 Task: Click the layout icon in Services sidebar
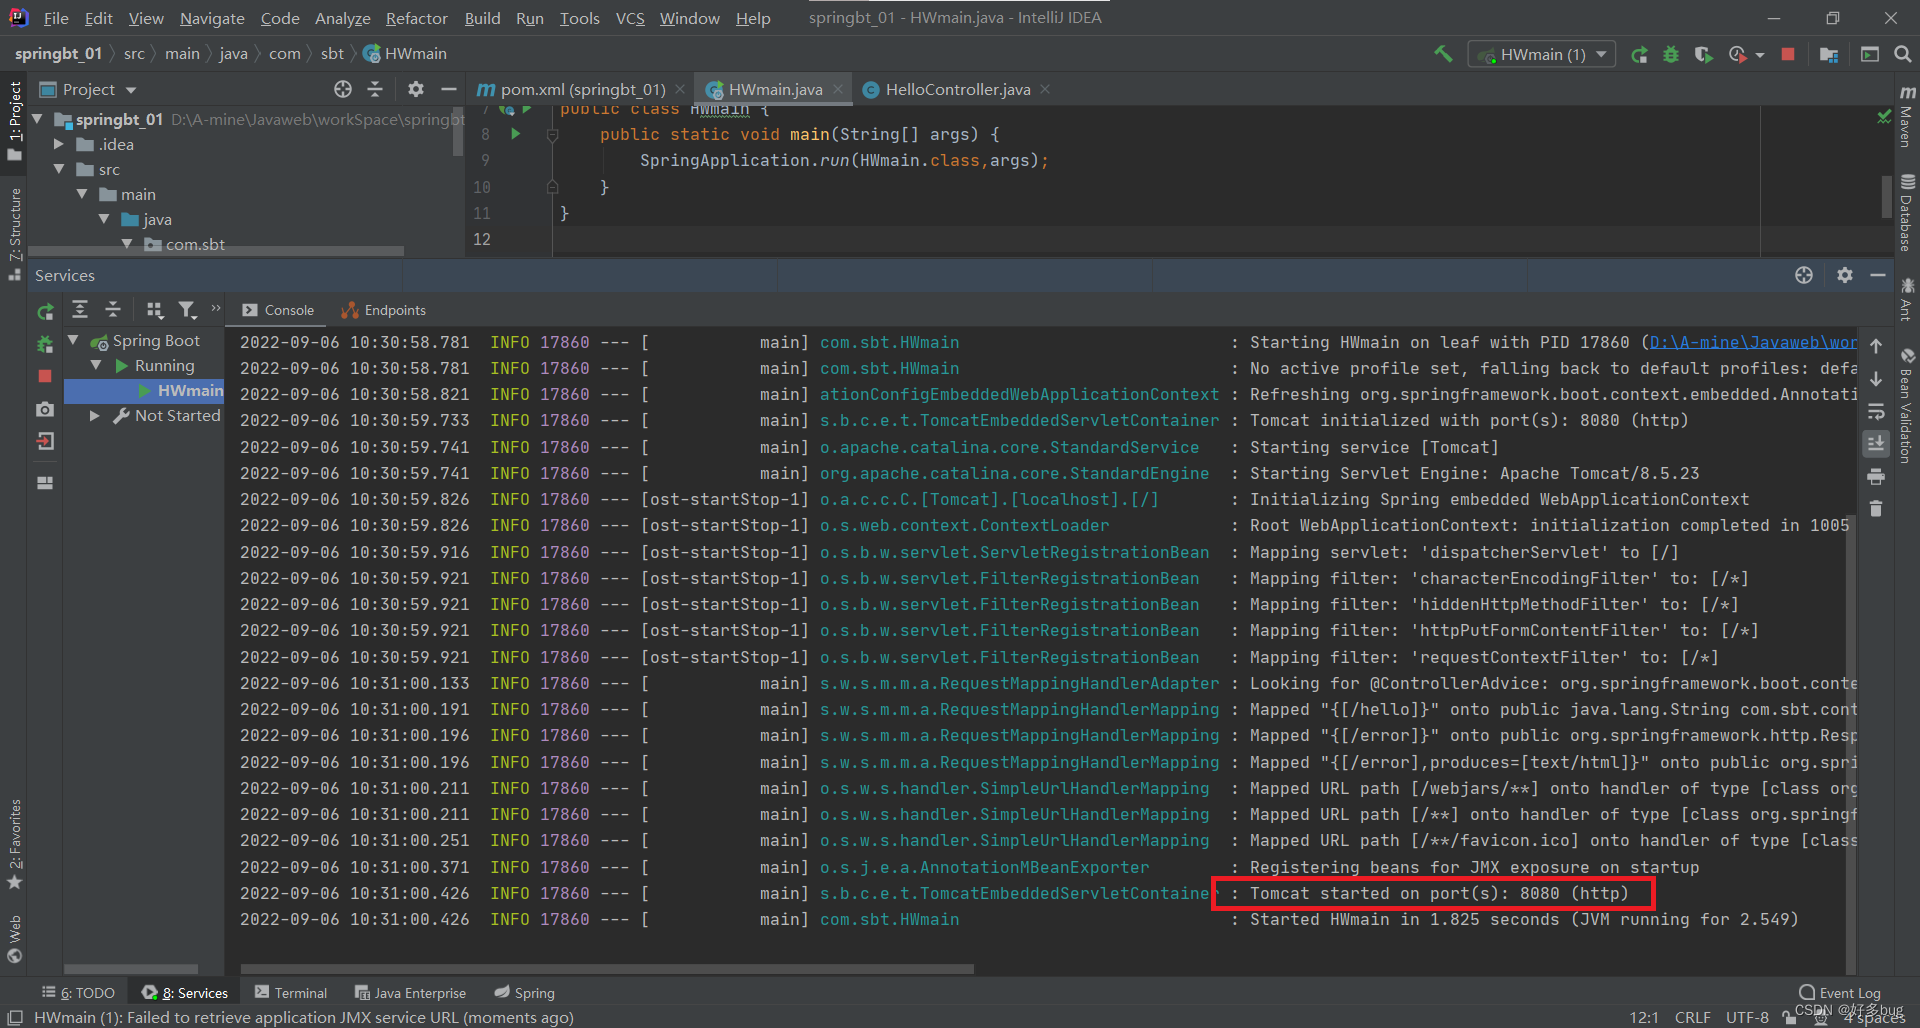tap(45, 482)
